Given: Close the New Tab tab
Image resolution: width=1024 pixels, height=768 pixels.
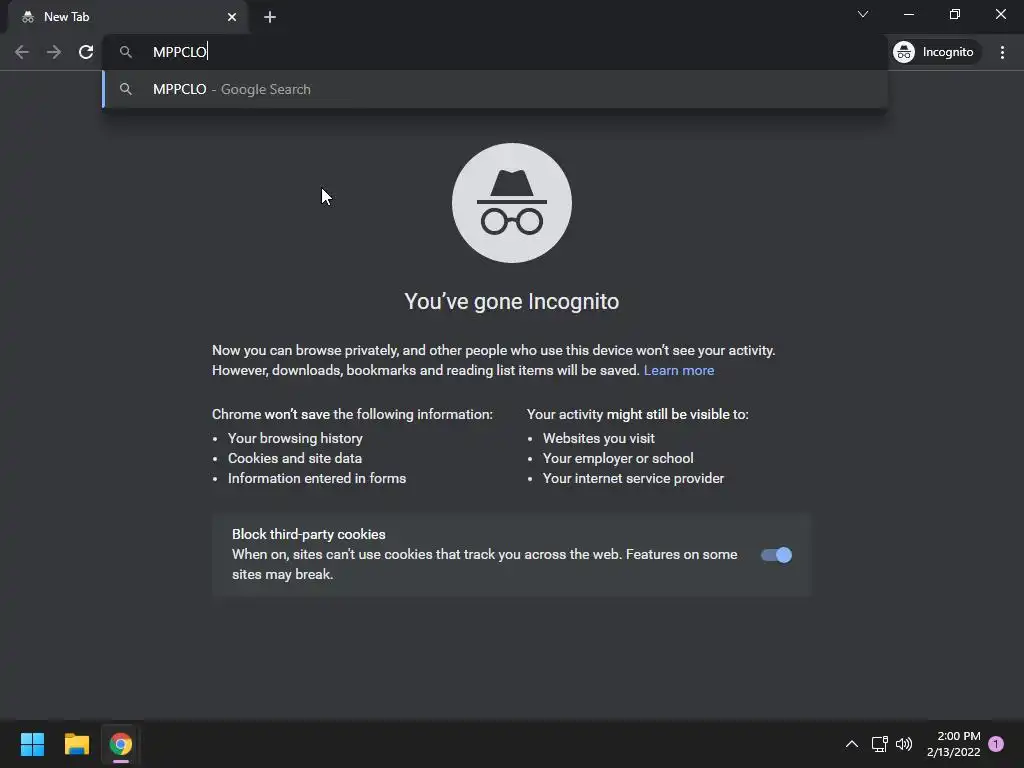Looking at the screenshot, I should pyautogui.click(x=232, y=18).
